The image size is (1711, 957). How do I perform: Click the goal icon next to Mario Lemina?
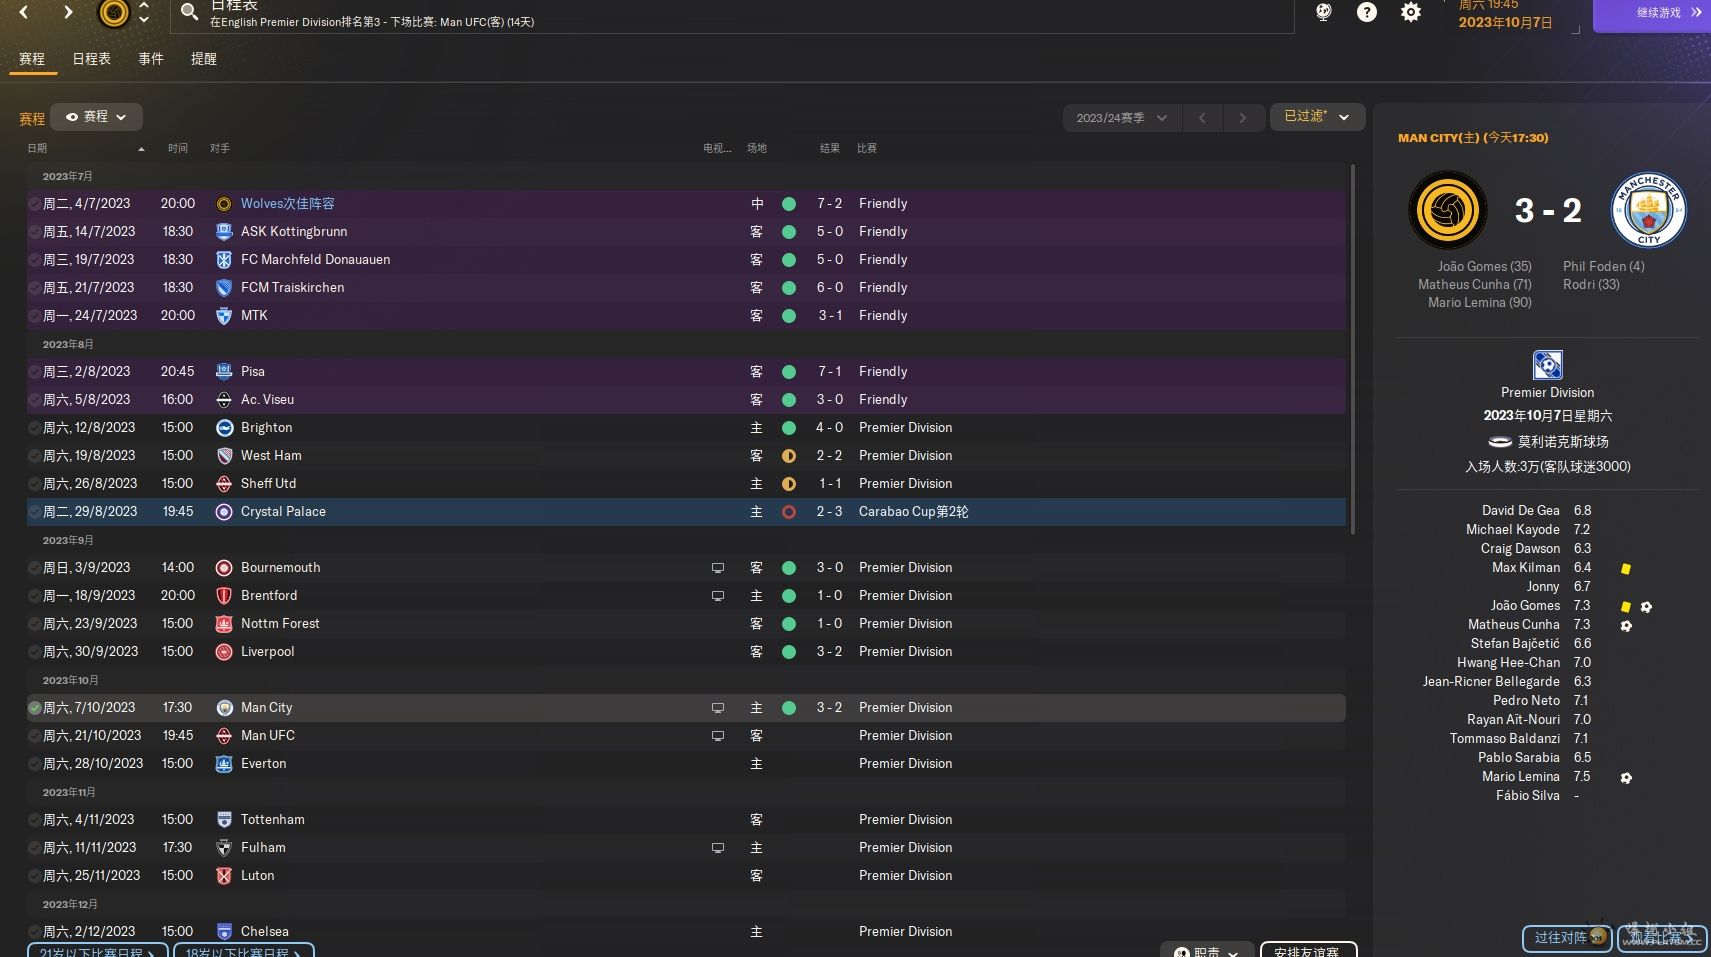(x=1626, y=777)
